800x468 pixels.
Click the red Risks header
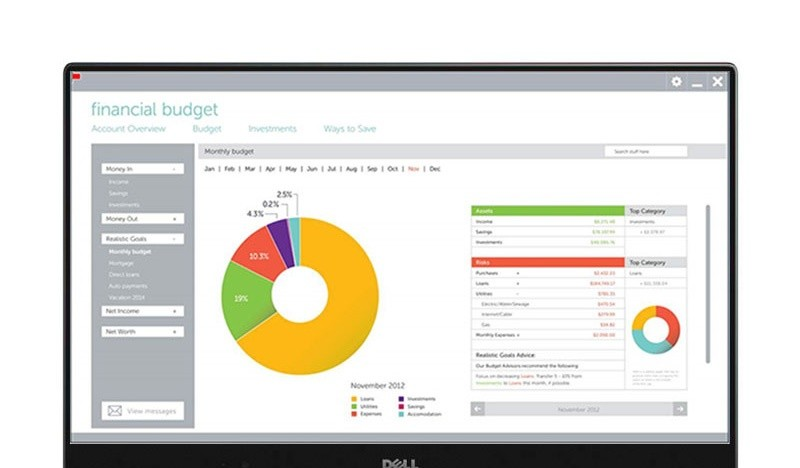547,262
